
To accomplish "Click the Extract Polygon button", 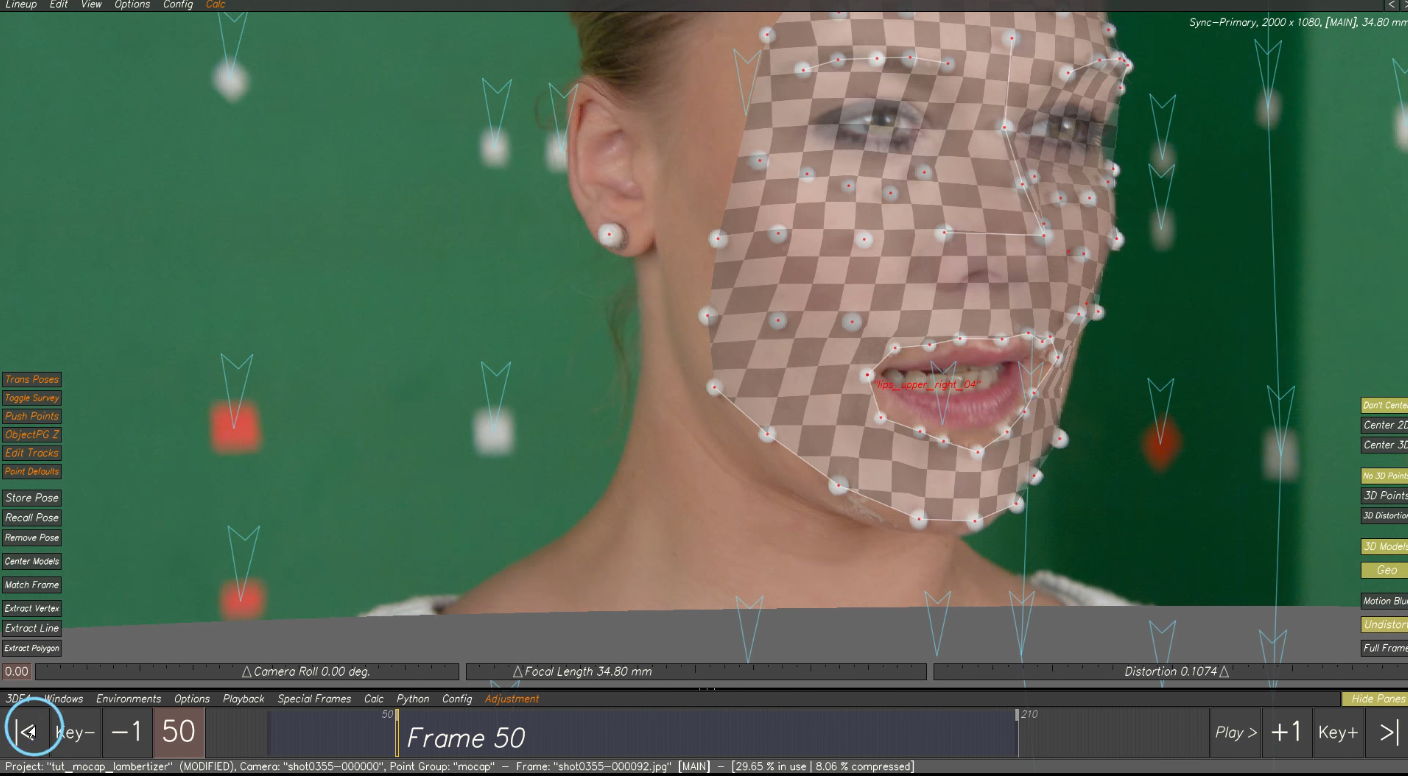I will pos(32,649).
